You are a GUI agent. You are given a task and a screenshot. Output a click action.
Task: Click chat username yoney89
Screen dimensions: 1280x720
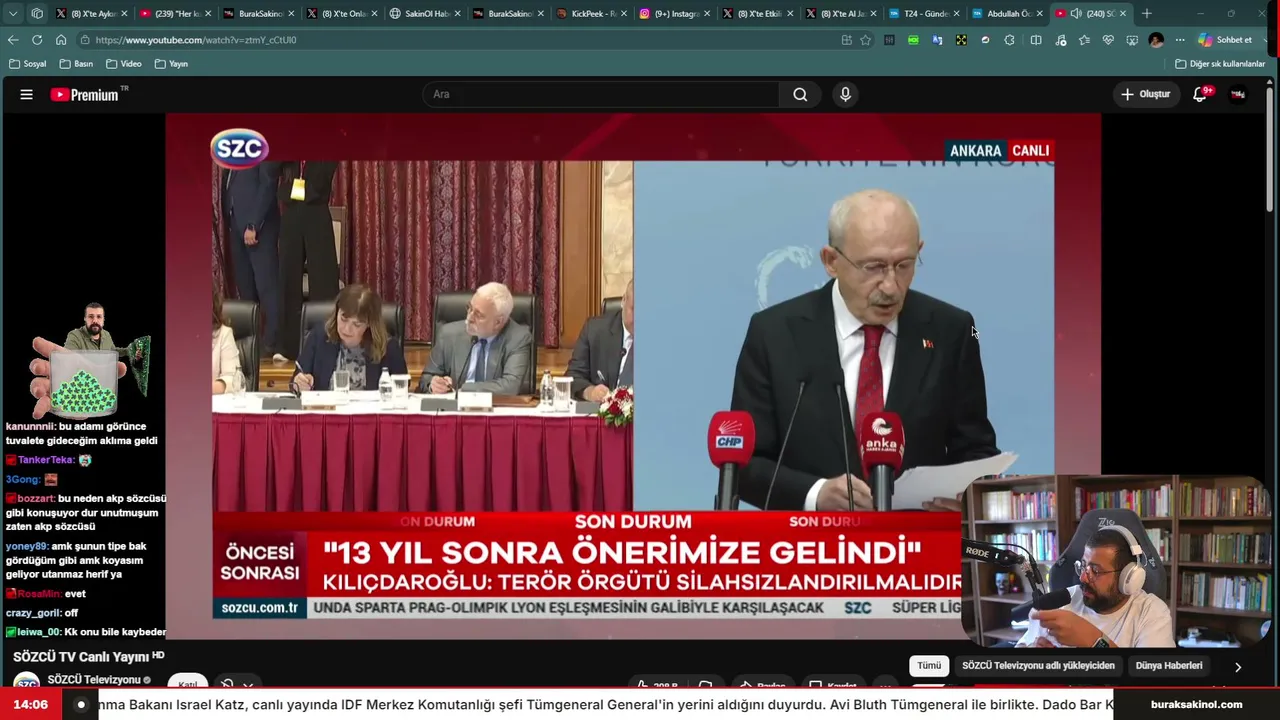[x=26, y=546]
